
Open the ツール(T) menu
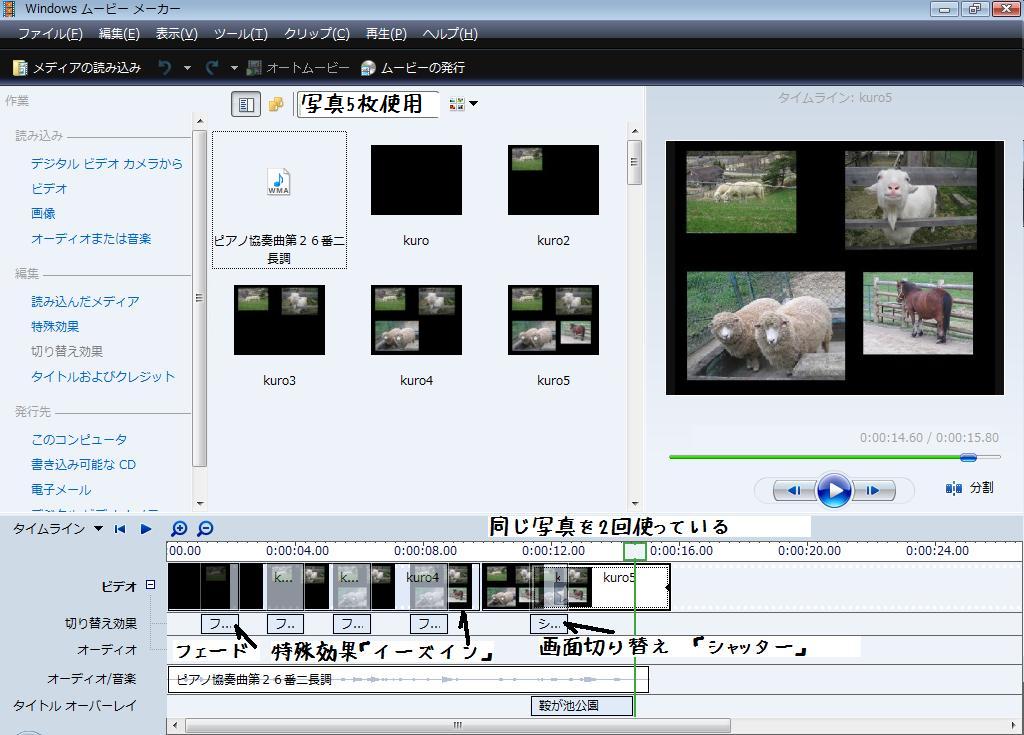pos(240,33)
